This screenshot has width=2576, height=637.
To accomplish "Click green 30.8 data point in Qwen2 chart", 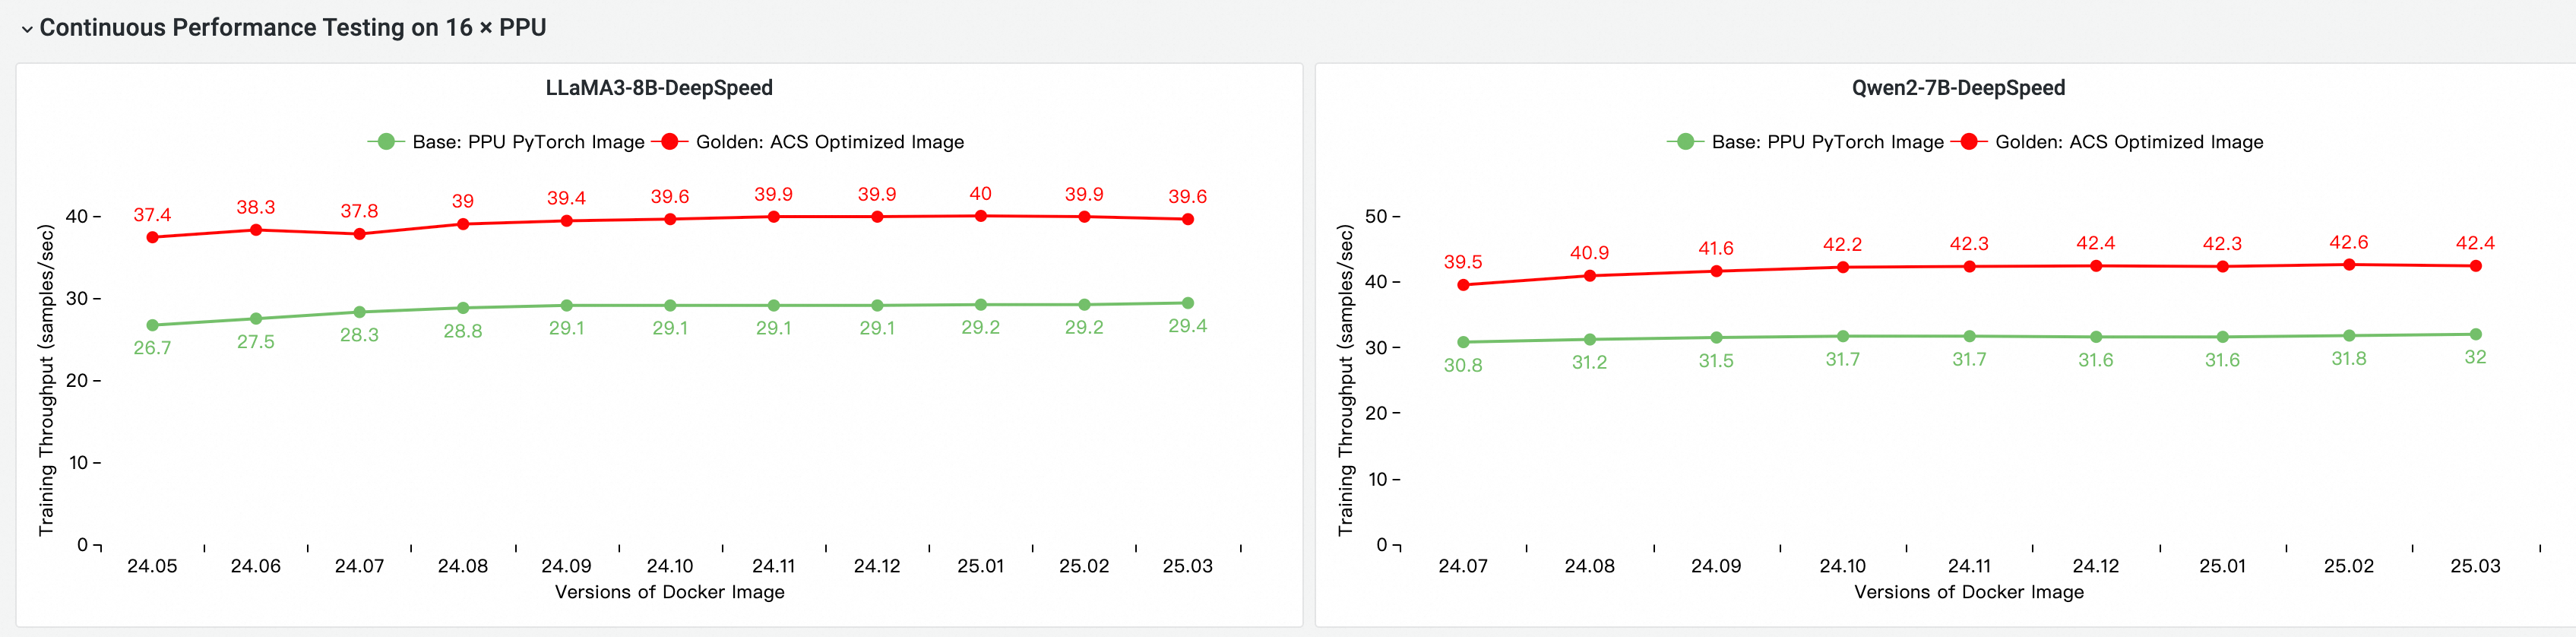I will pyautogui.click(x=1463, y=342).
